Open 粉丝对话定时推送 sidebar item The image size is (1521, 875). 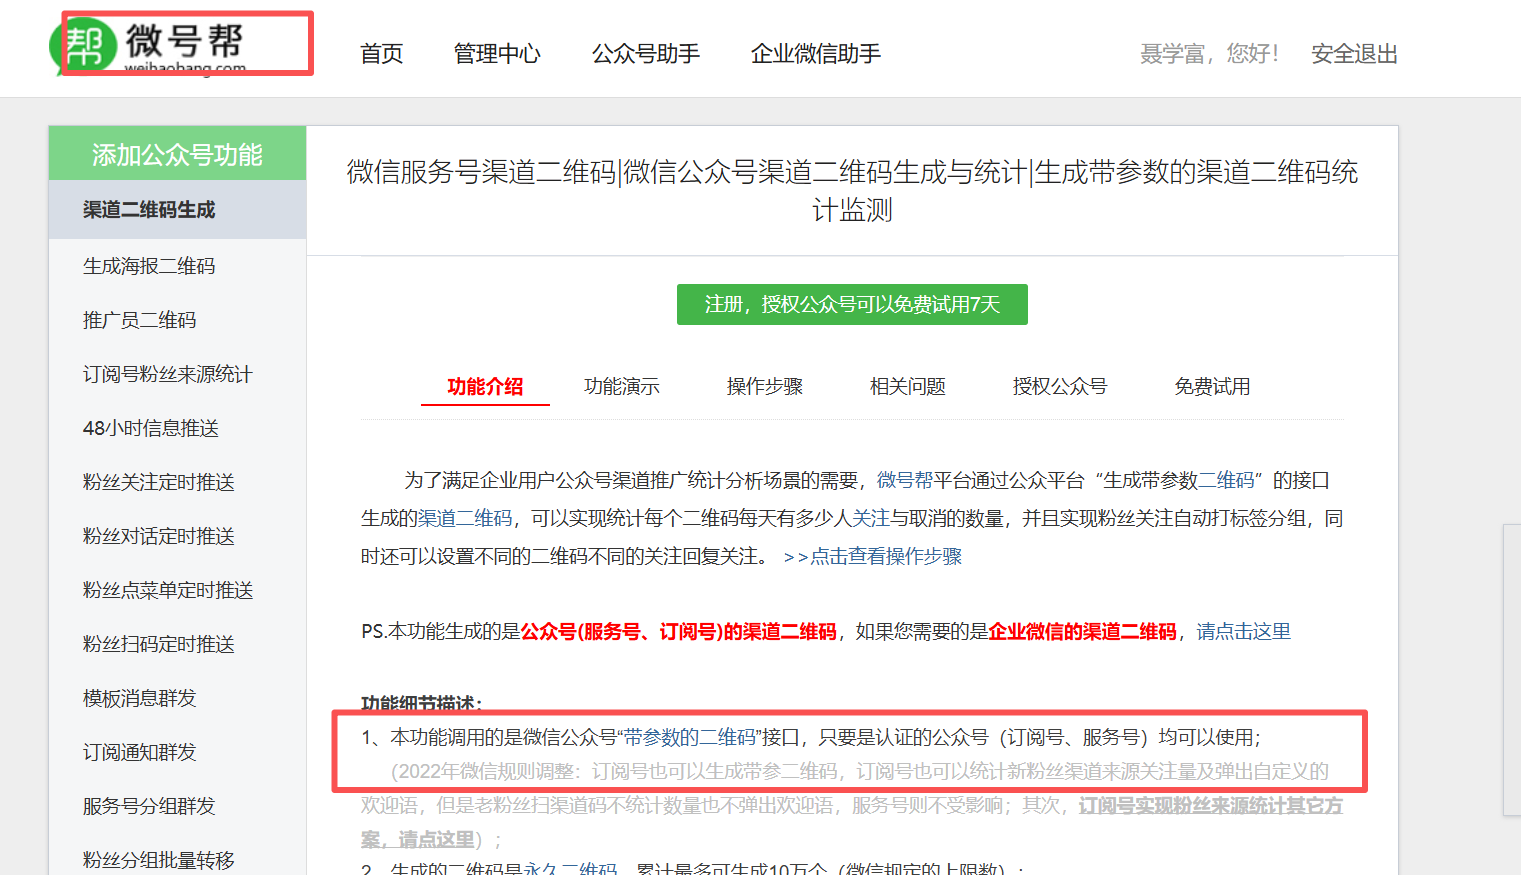(159, 536)
